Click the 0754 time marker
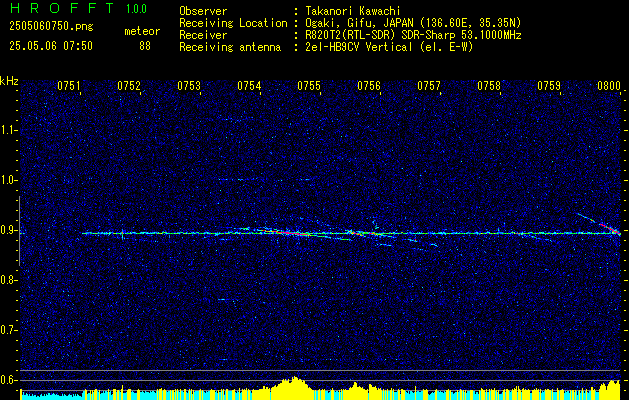The width and height of the screenshot is (629, 400). (249, 85)
